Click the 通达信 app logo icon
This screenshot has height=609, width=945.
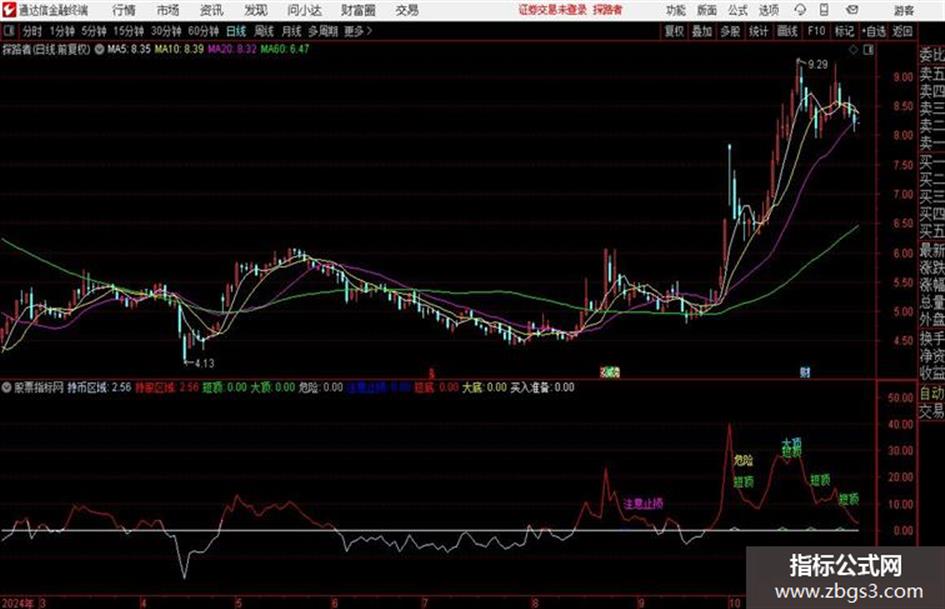tap(9, 10)
